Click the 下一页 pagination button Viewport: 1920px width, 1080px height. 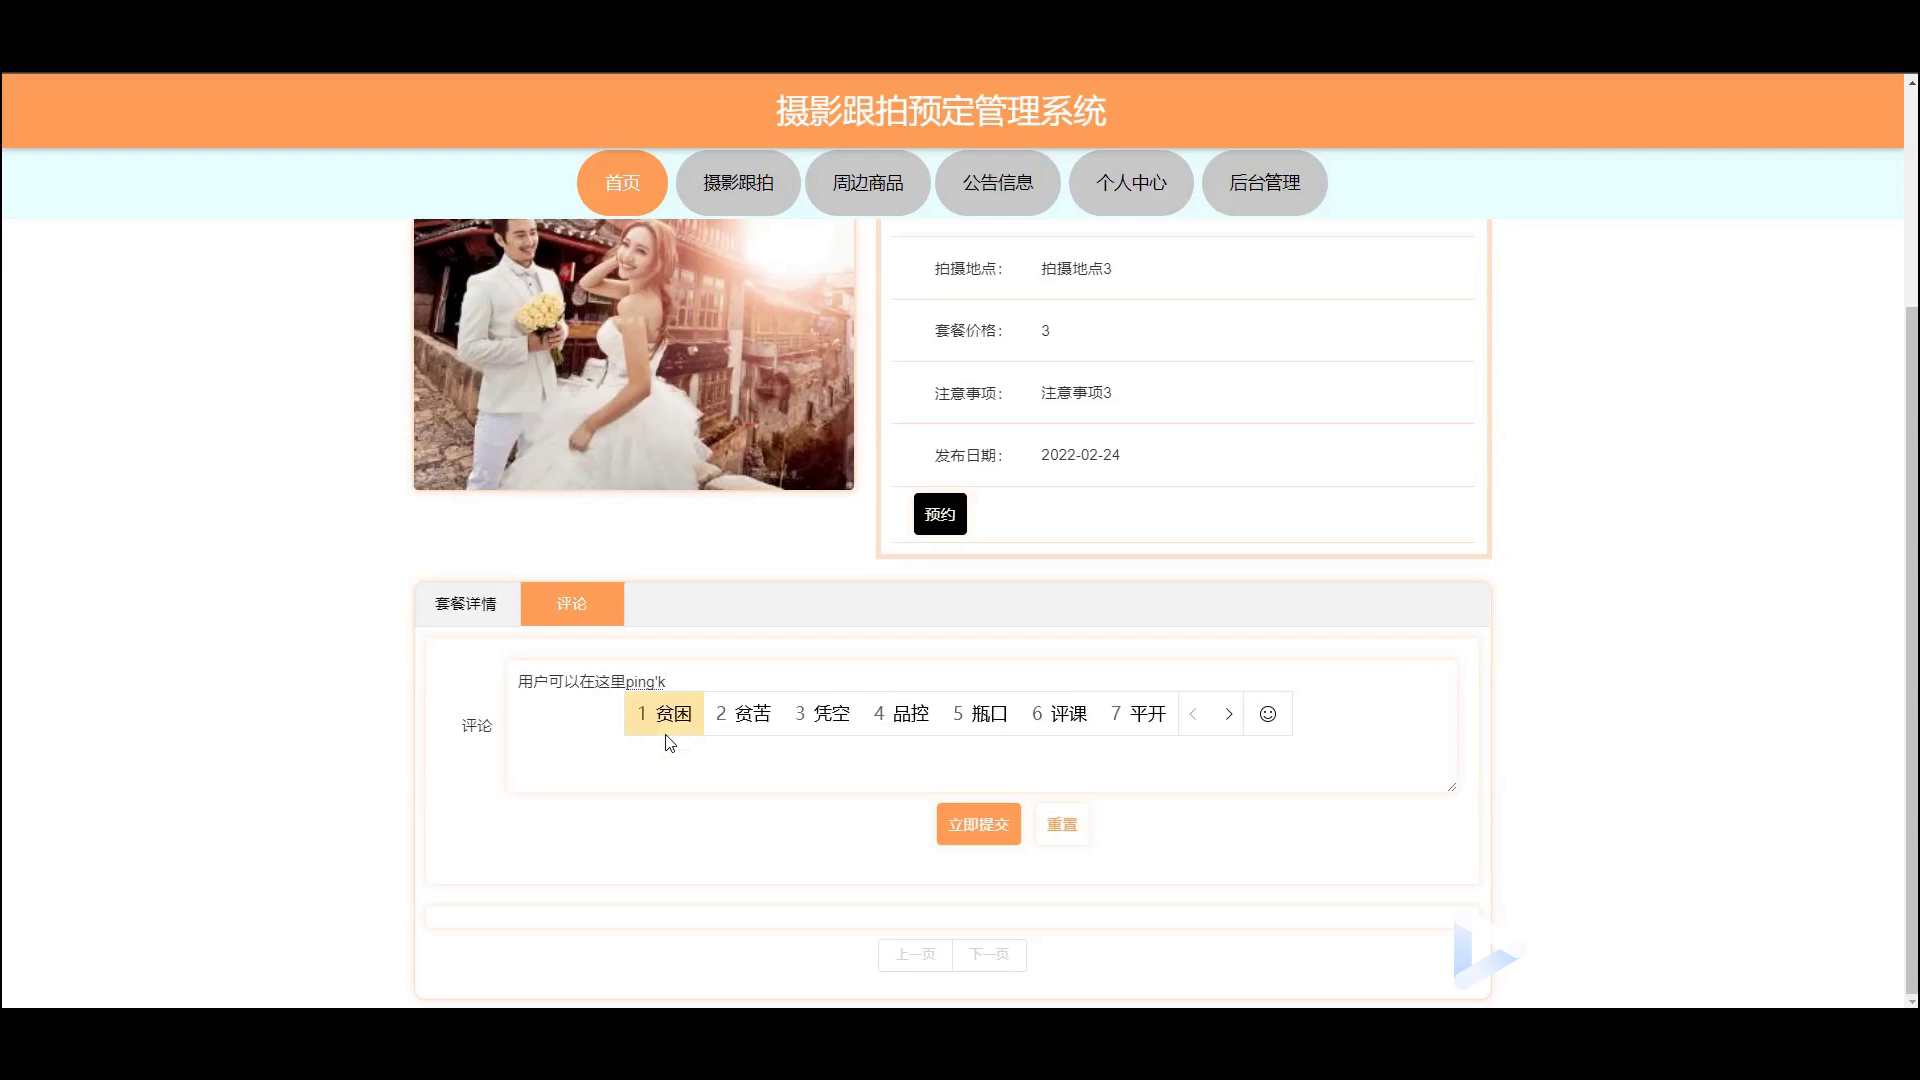click(989, 954)
